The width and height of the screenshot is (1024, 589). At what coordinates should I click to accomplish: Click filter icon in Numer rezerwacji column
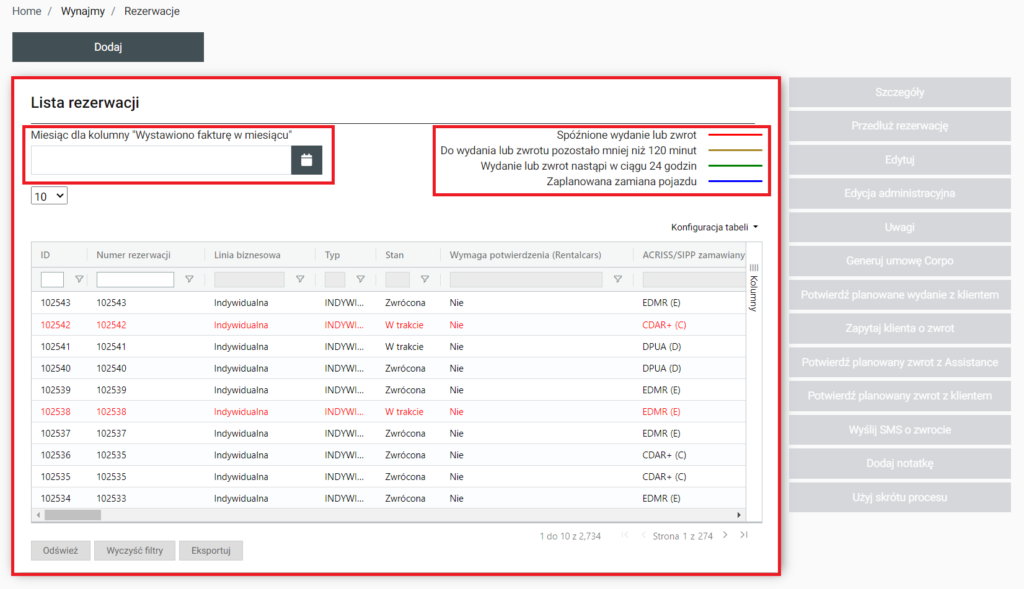(x=189, y=280)
